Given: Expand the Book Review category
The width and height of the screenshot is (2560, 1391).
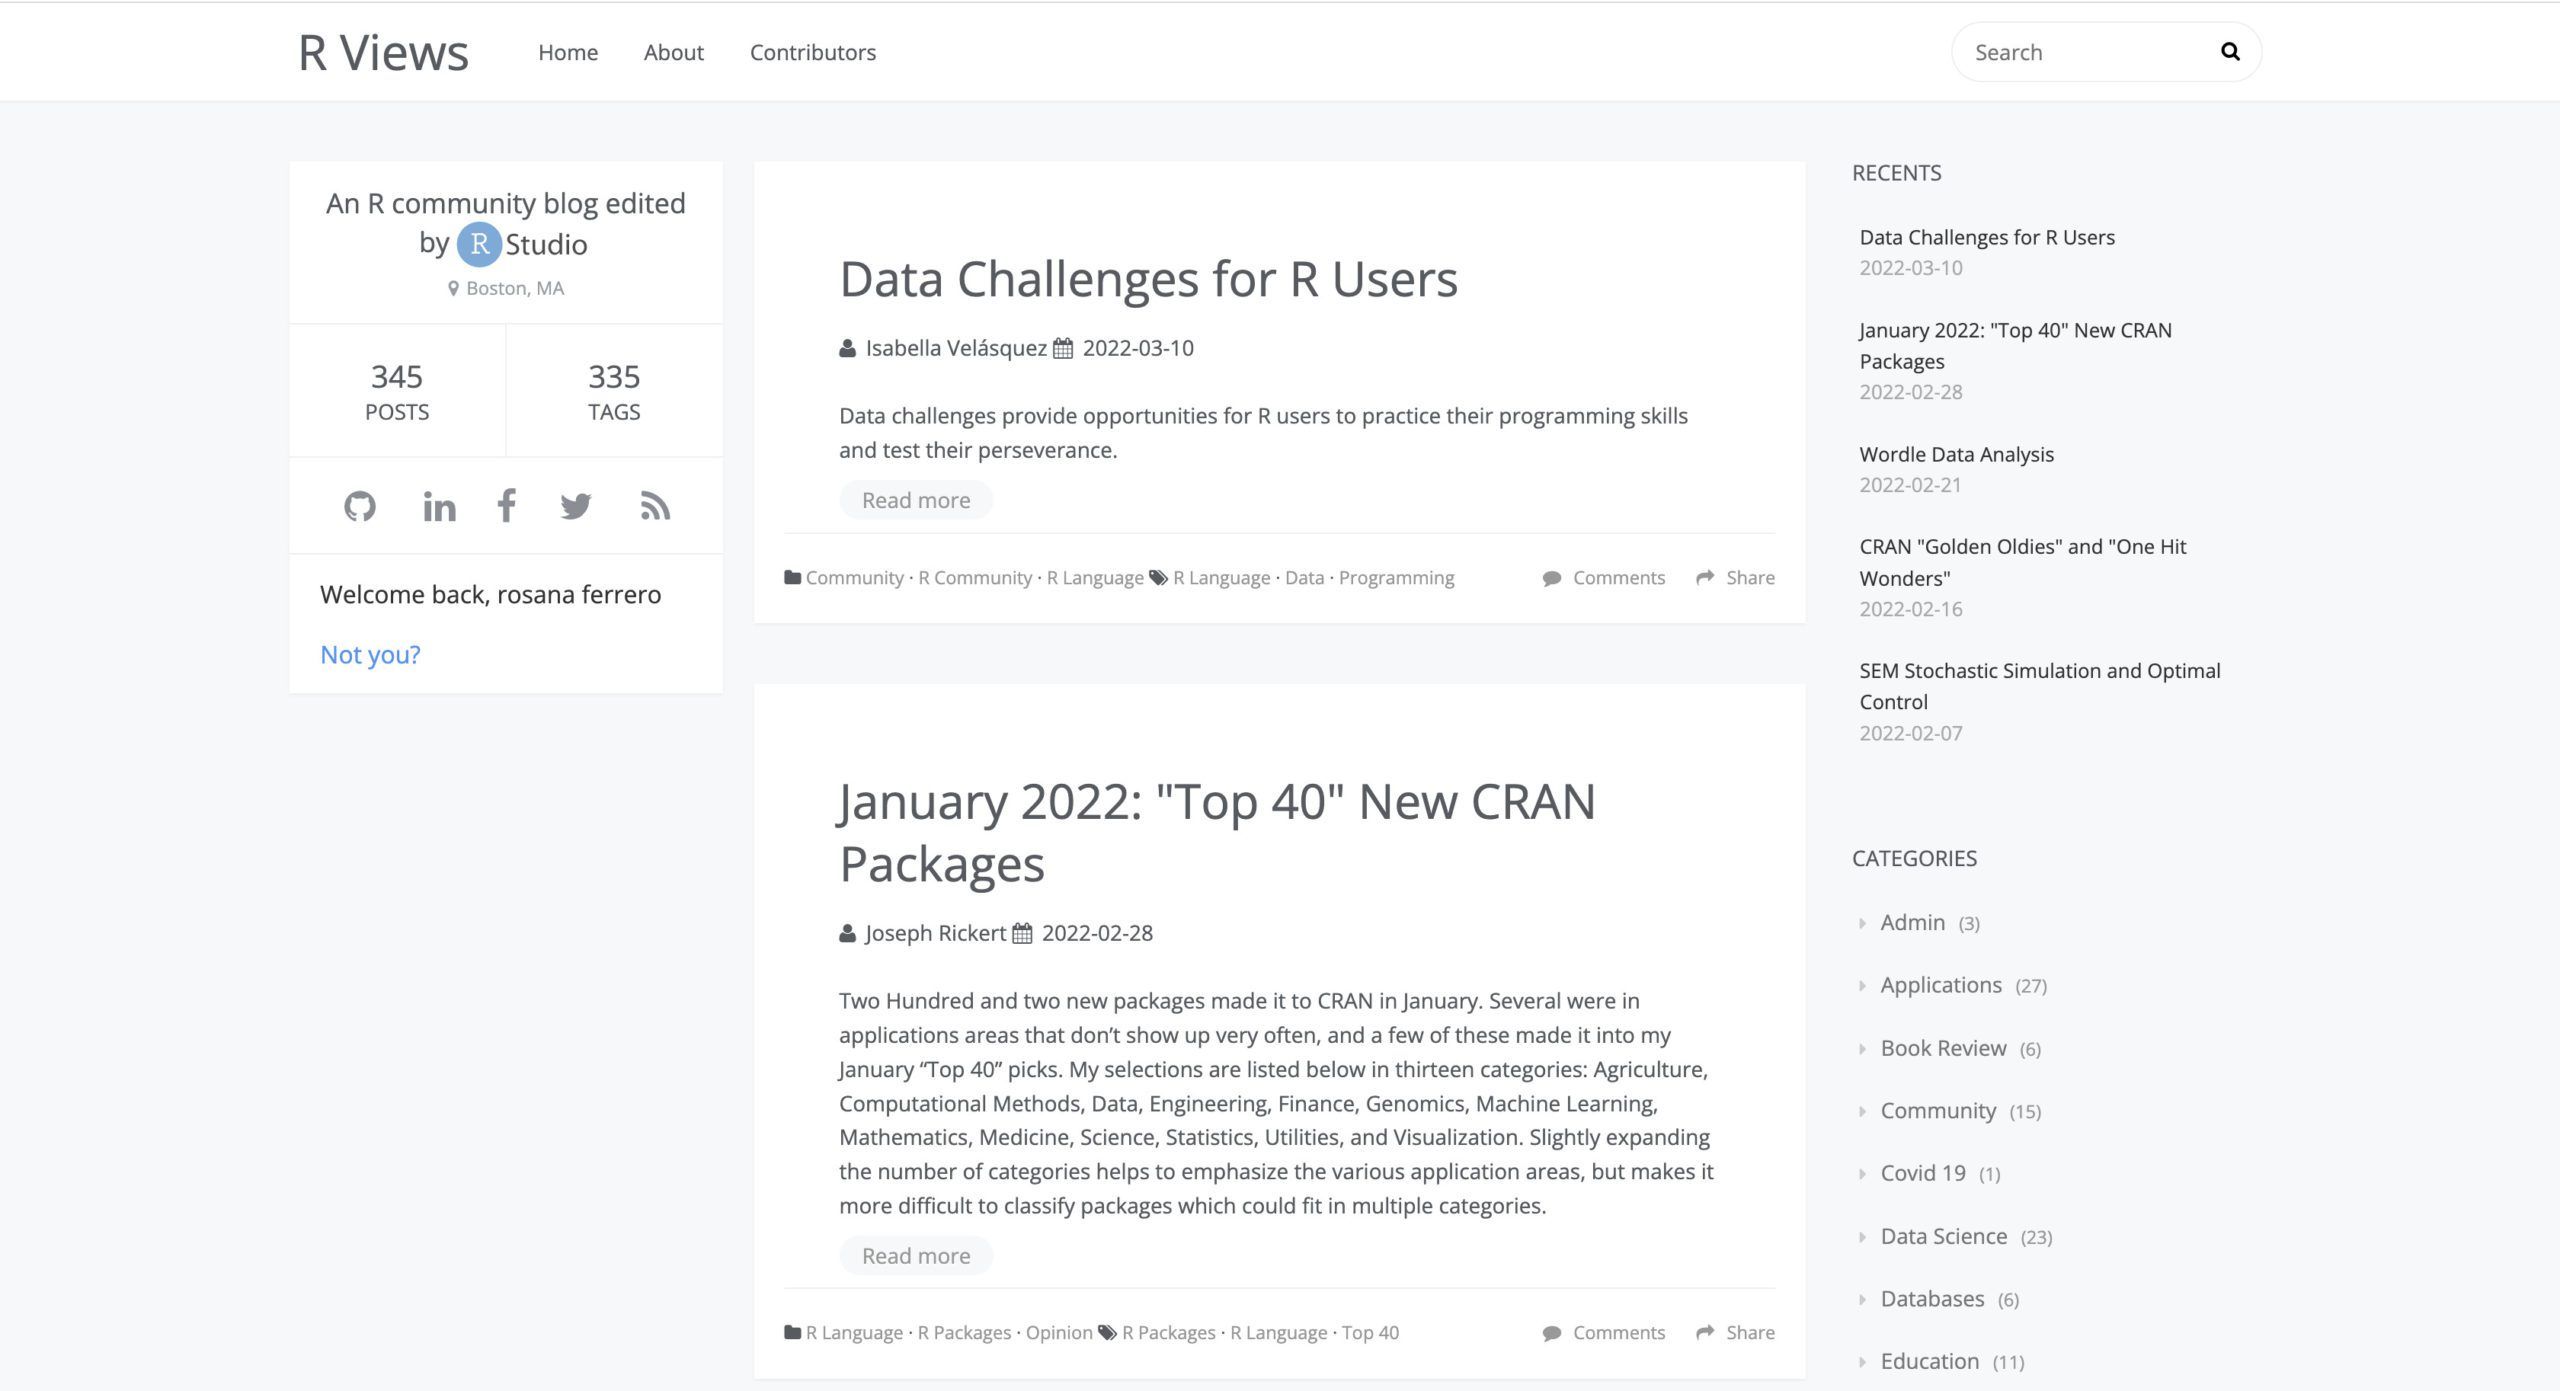Looking at the screenshot, I should [x=1943, y=1049].
